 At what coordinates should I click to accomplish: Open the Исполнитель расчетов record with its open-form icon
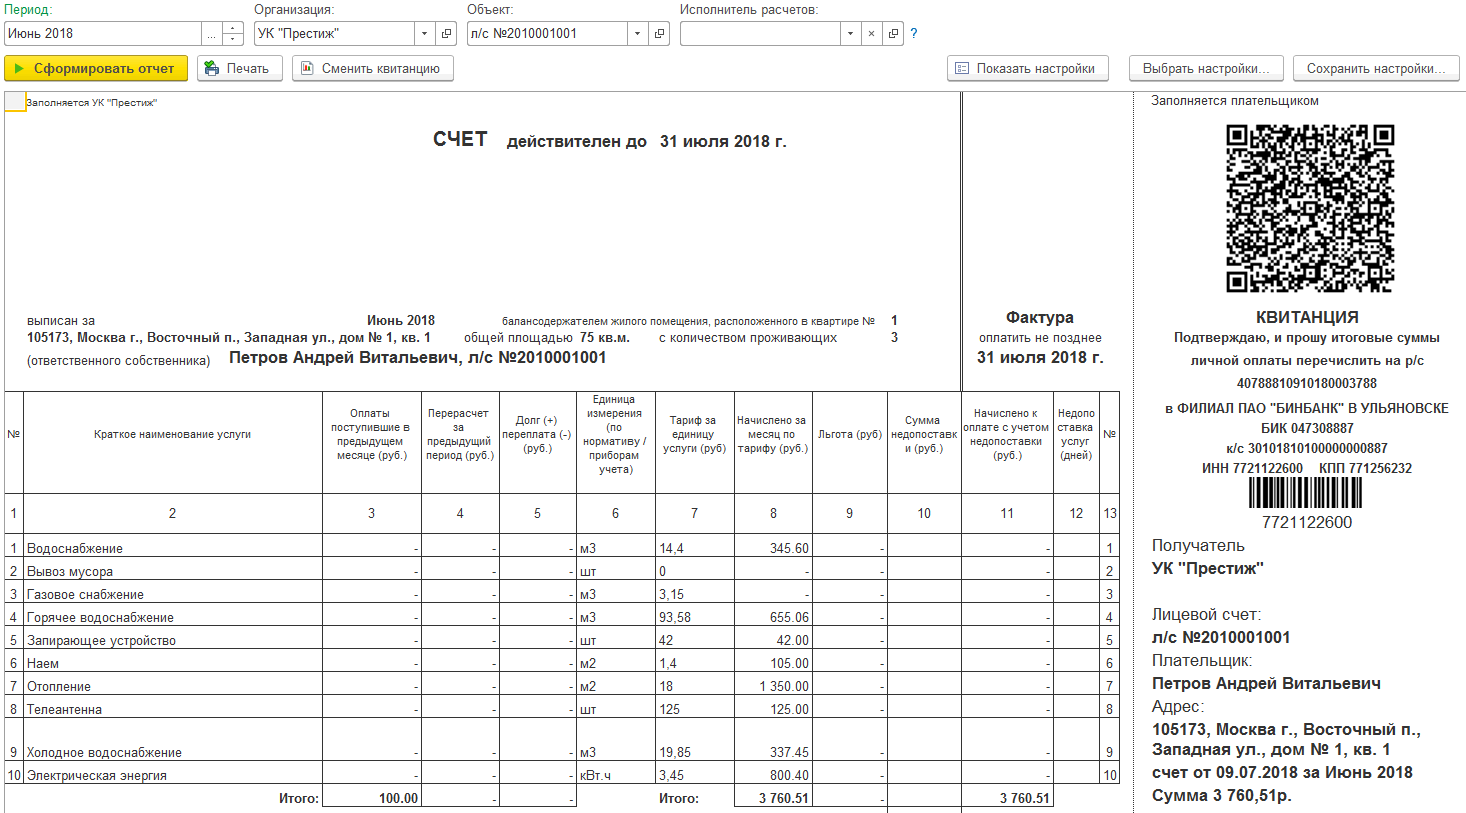(893, 34)
